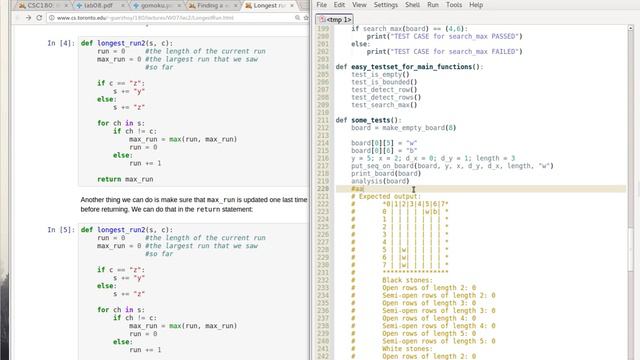This screenshot has width=640, height=360.
Task: Close the 'Longest run' browser tab
Action: [292, 6]
